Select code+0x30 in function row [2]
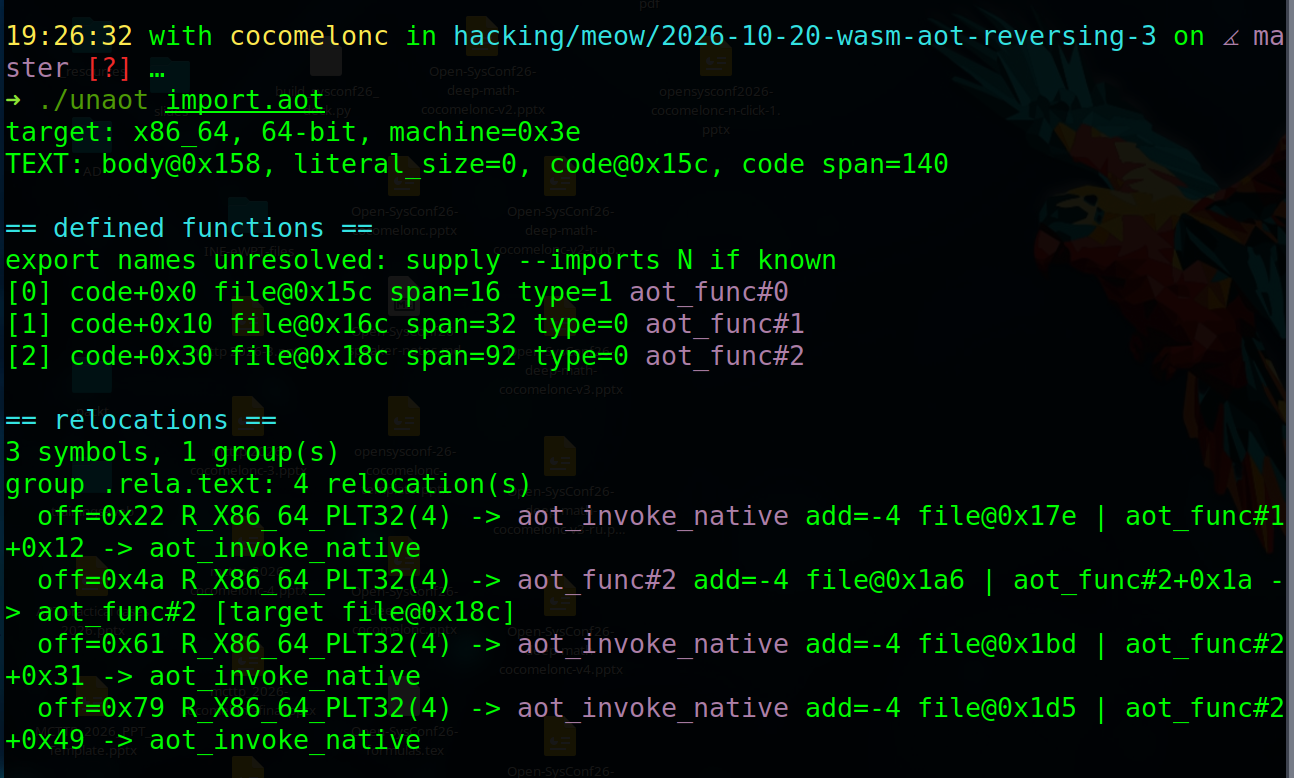The width and height of the screenshot is (1294, 778). [141, 356]
